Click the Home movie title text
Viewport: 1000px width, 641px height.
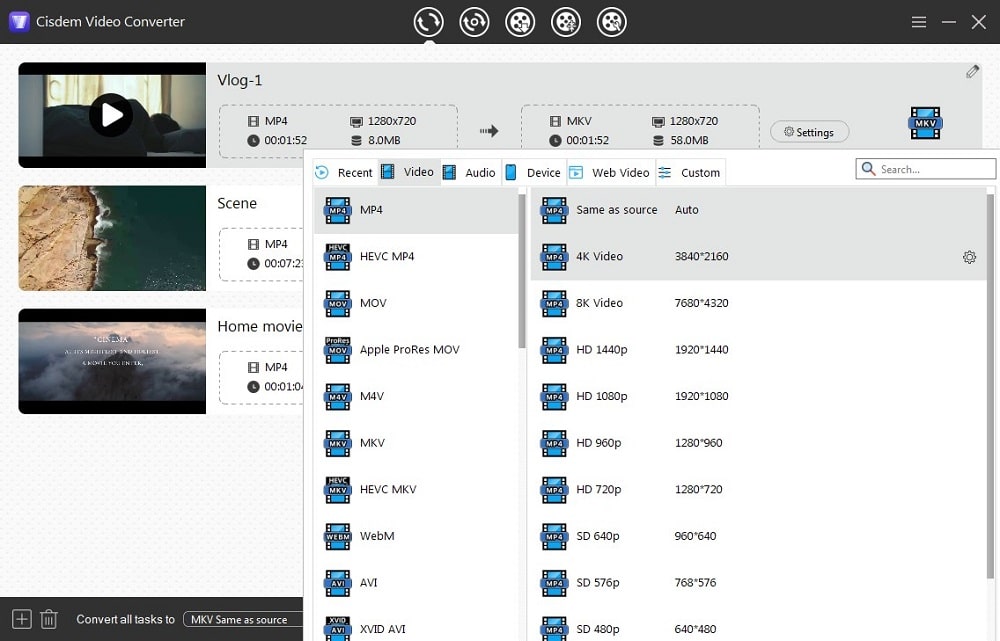(x=260, y=326)
